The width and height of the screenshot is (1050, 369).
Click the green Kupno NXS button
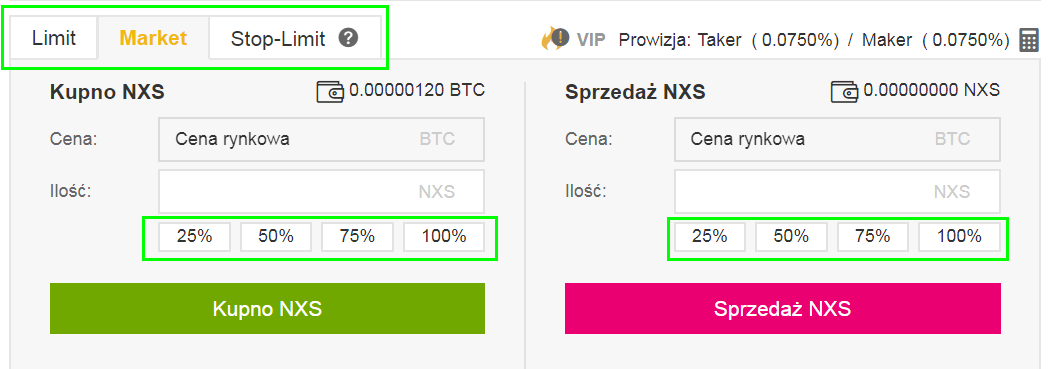click(x=267, y=308)
